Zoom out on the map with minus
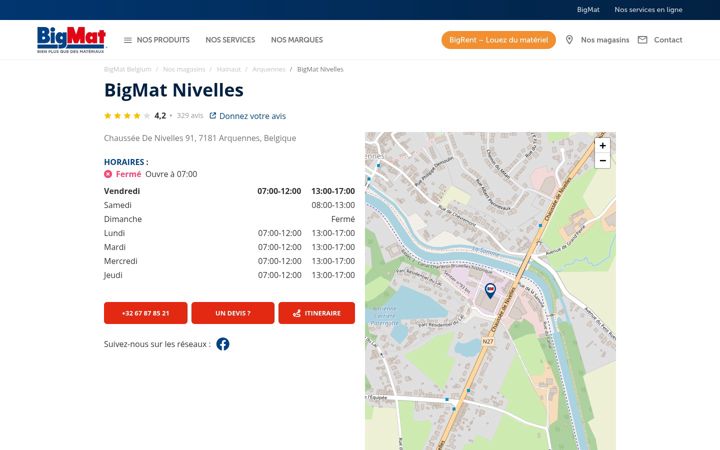The height and width of the screenshot is (450, 720). [x=602, y=161]
